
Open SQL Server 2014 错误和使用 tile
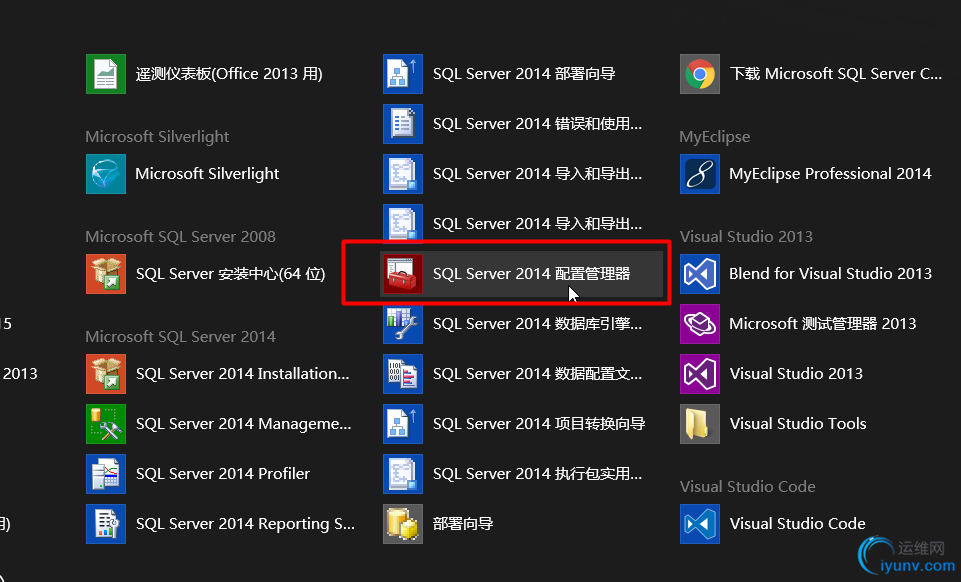pos(514,124)
